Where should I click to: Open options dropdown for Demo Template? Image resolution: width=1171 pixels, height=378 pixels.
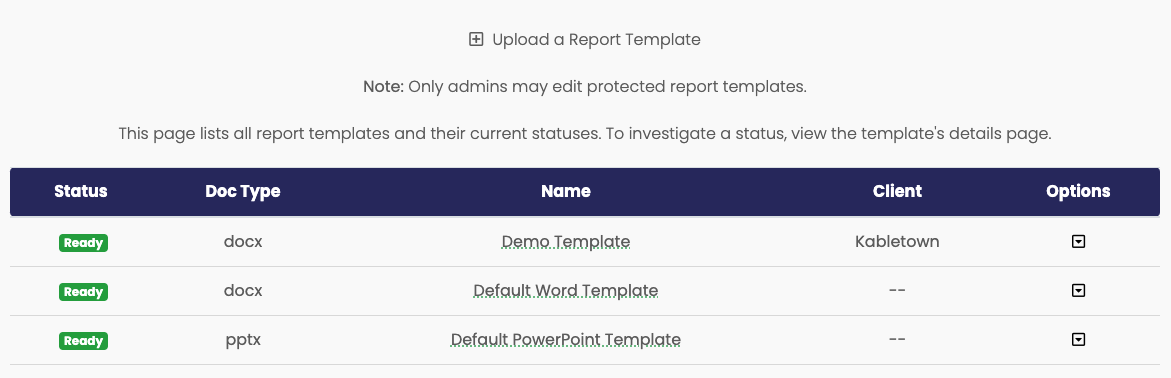pyautogui.click(x=1078, y=241)
